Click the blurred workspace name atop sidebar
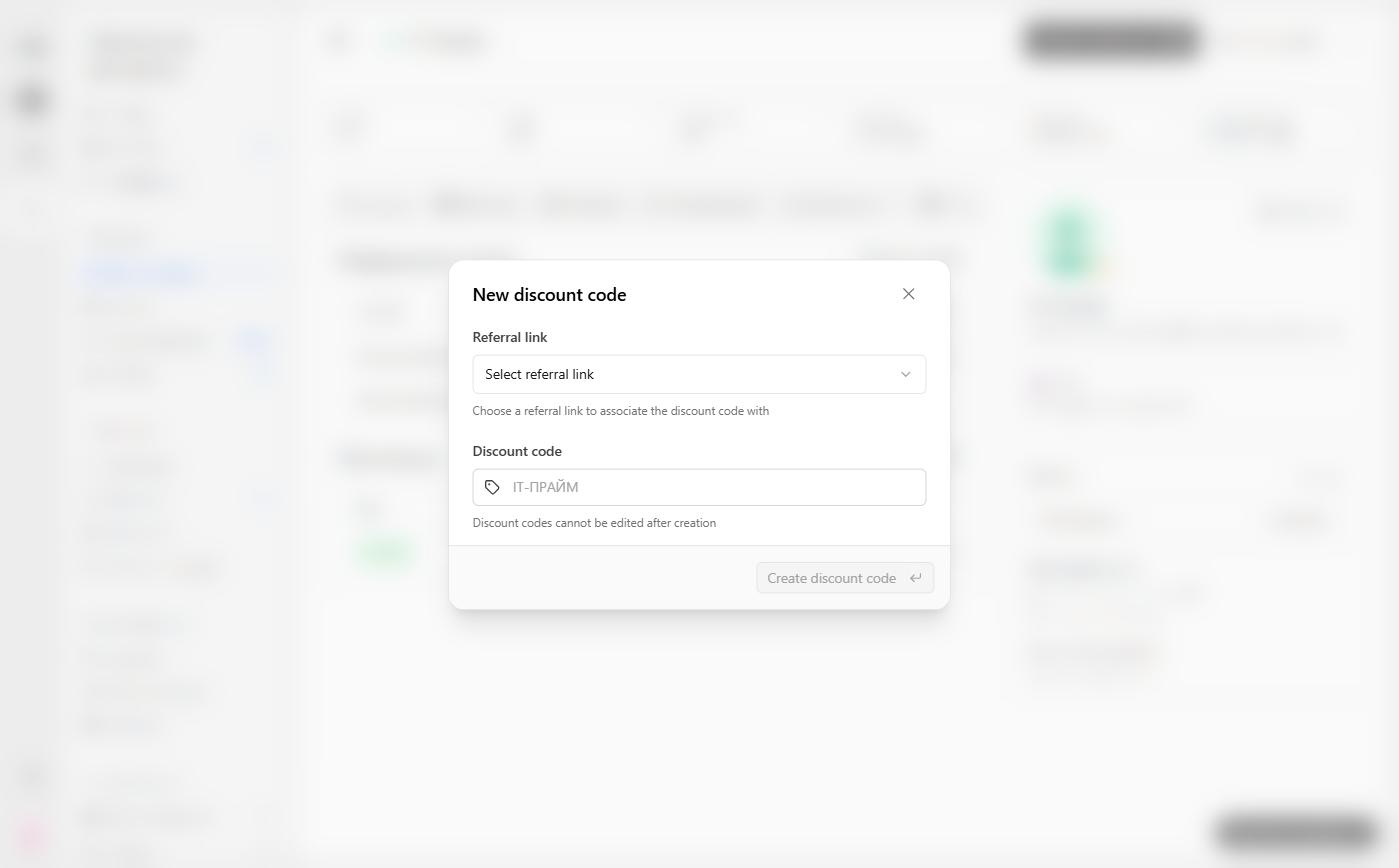Image resolution: width=1399 pixels, height=868 pixels. click(143, 57)
